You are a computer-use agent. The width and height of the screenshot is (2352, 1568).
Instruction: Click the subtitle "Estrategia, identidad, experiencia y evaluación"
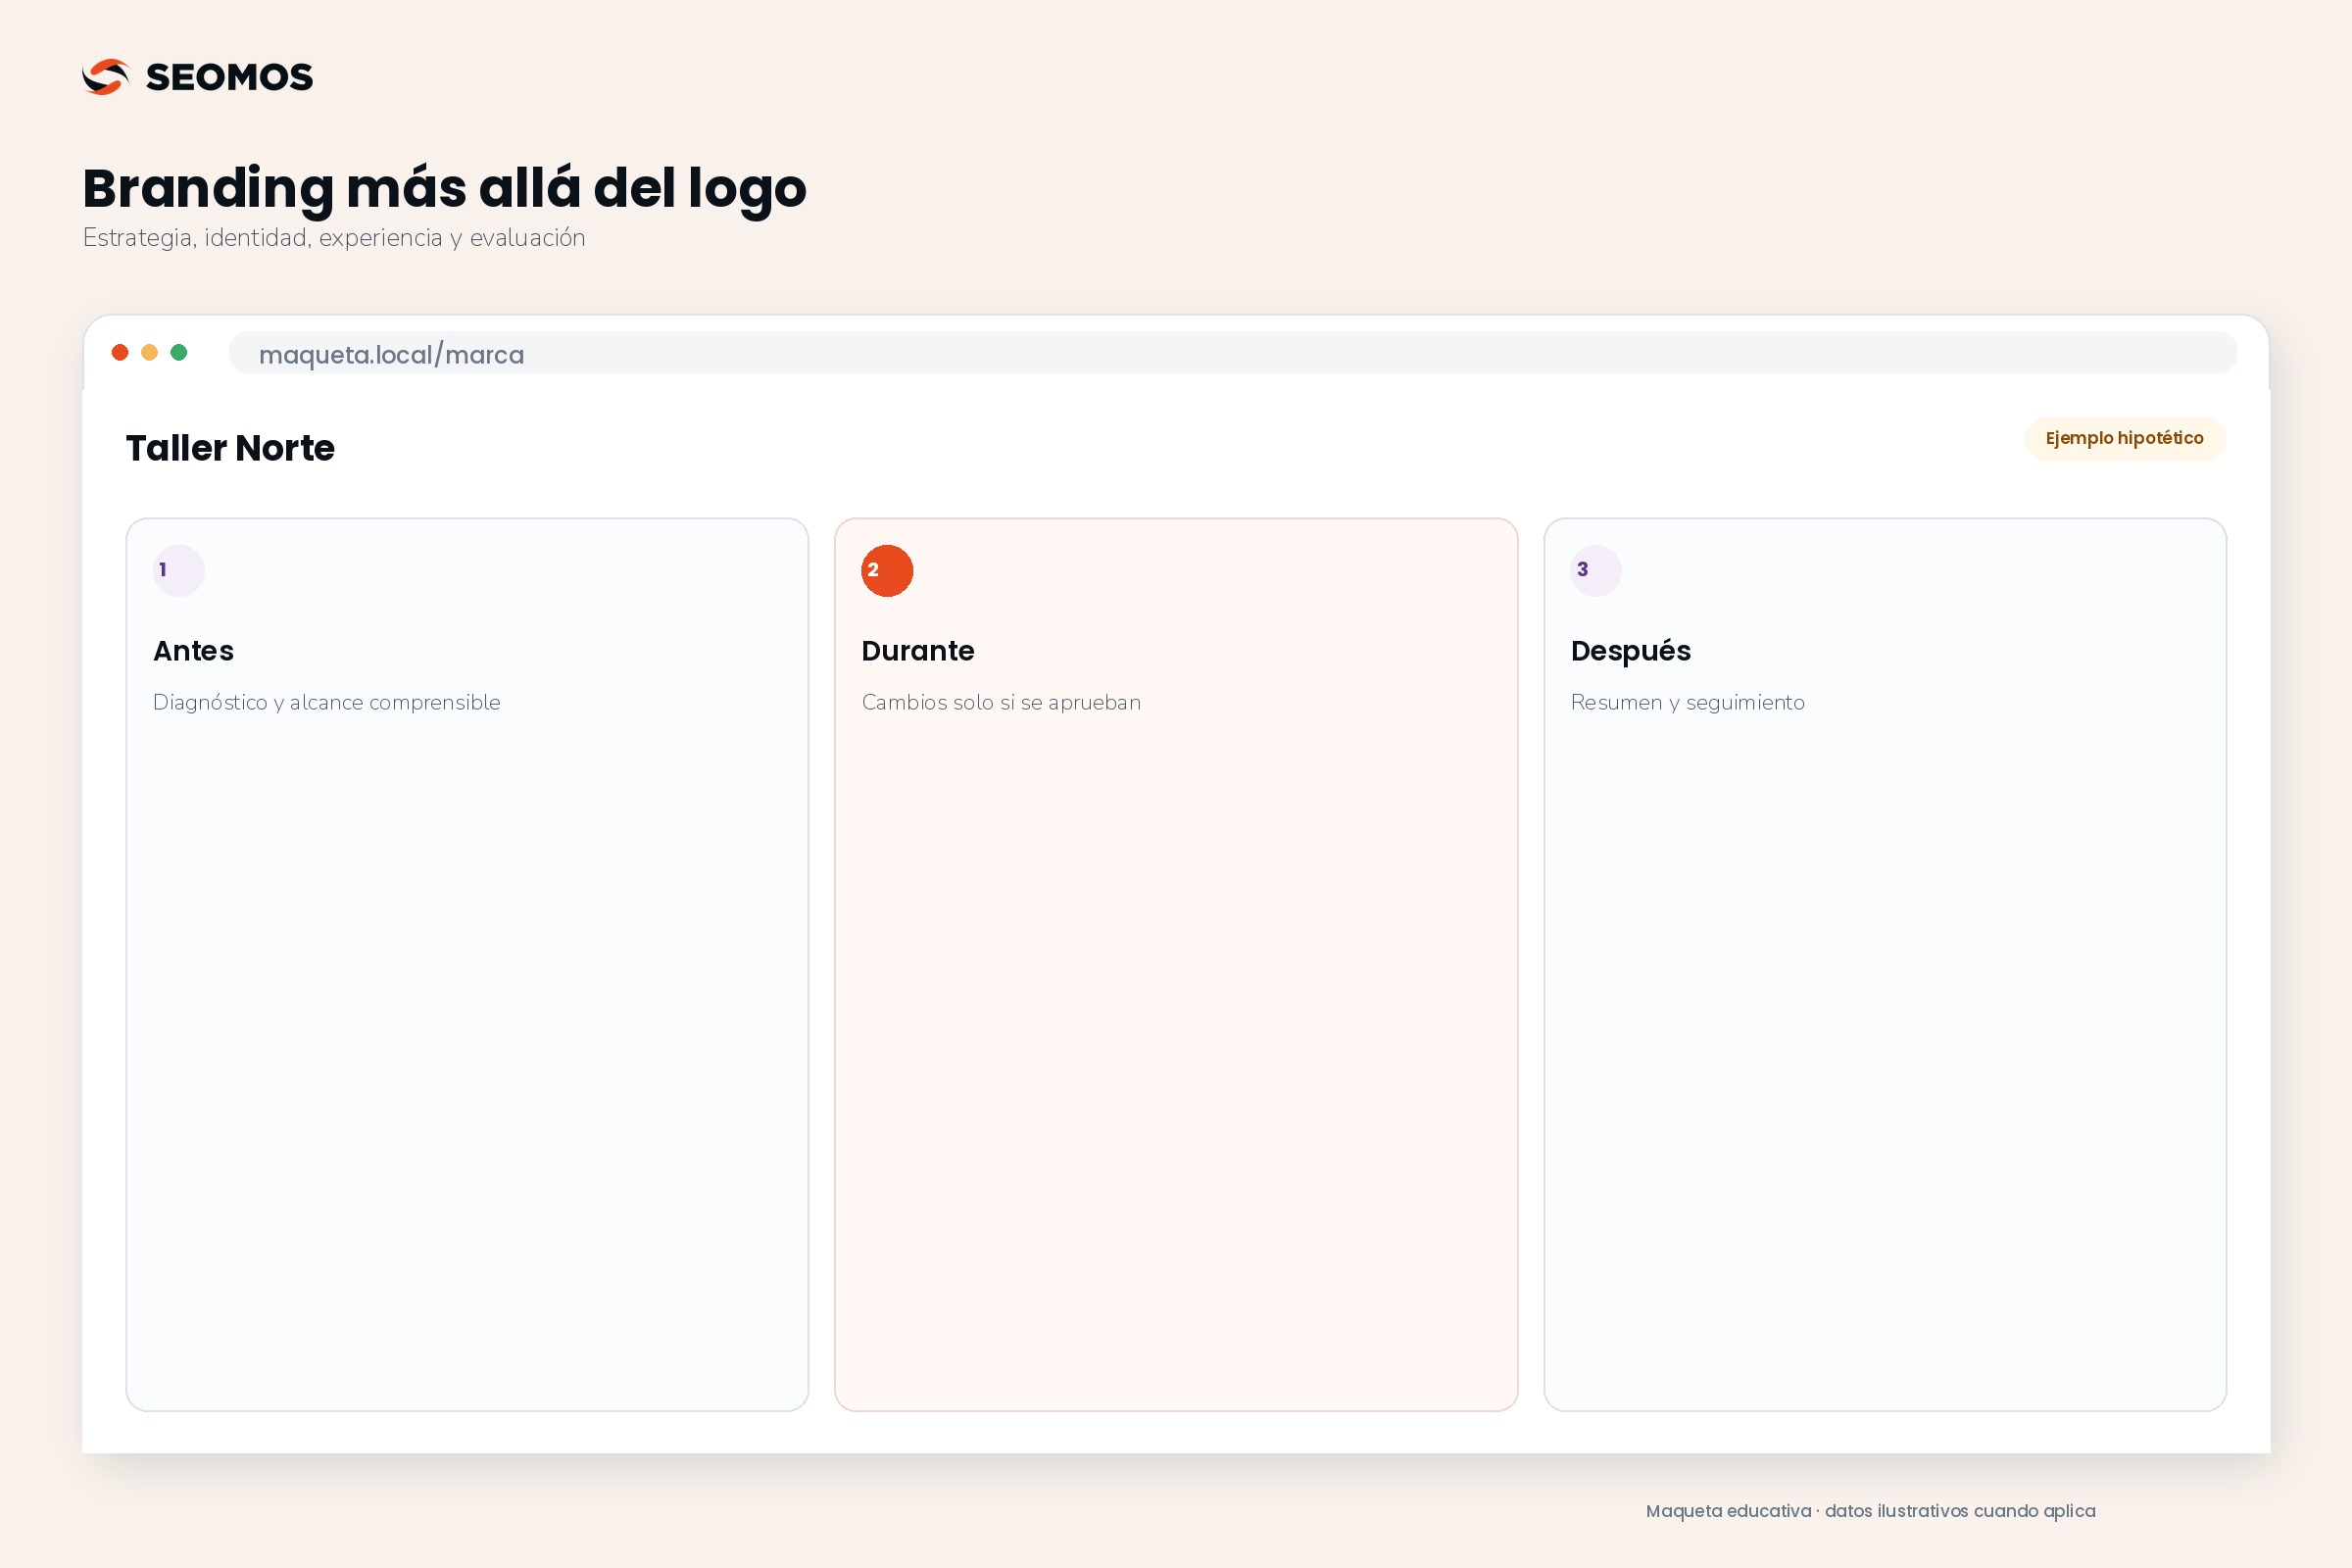coord(334,238)
